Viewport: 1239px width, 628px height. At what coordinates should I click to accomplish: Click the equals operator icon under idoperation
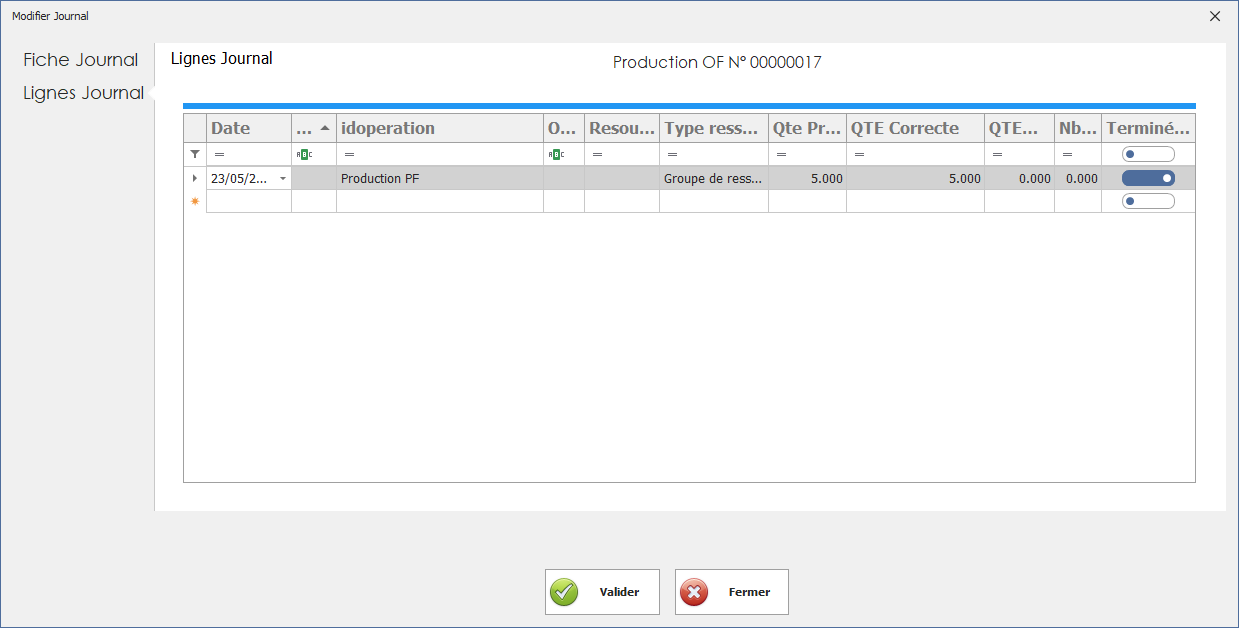point(349,154)
